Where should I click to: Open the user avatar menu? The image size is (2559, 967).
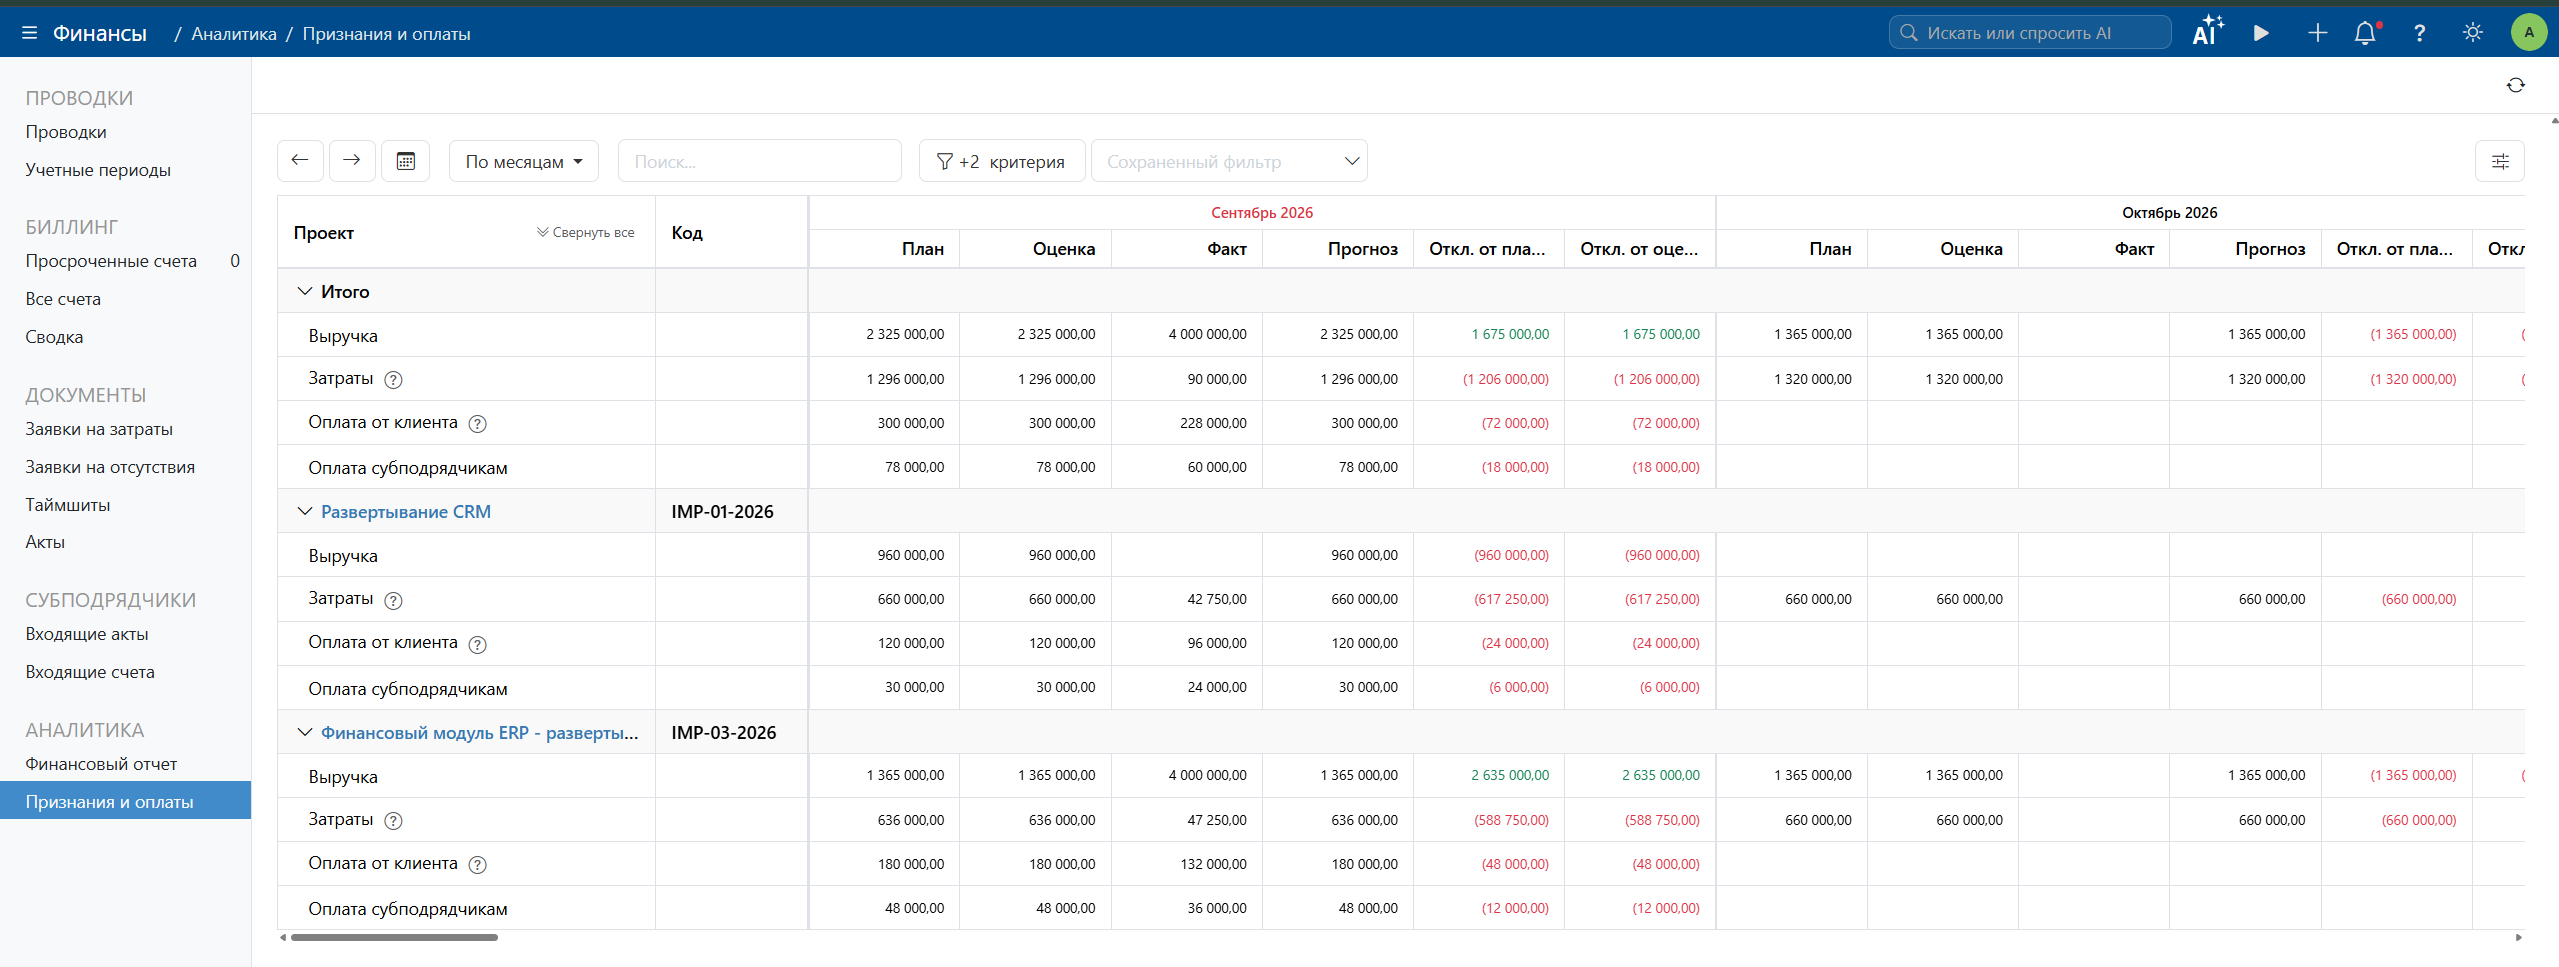(2529, 32)
